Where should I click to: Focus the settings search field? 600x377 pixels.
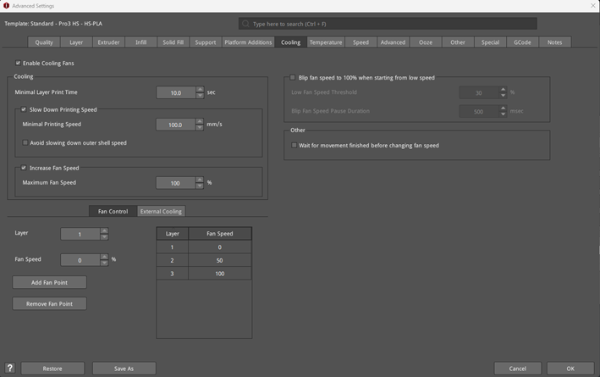(x=388, y=24)
